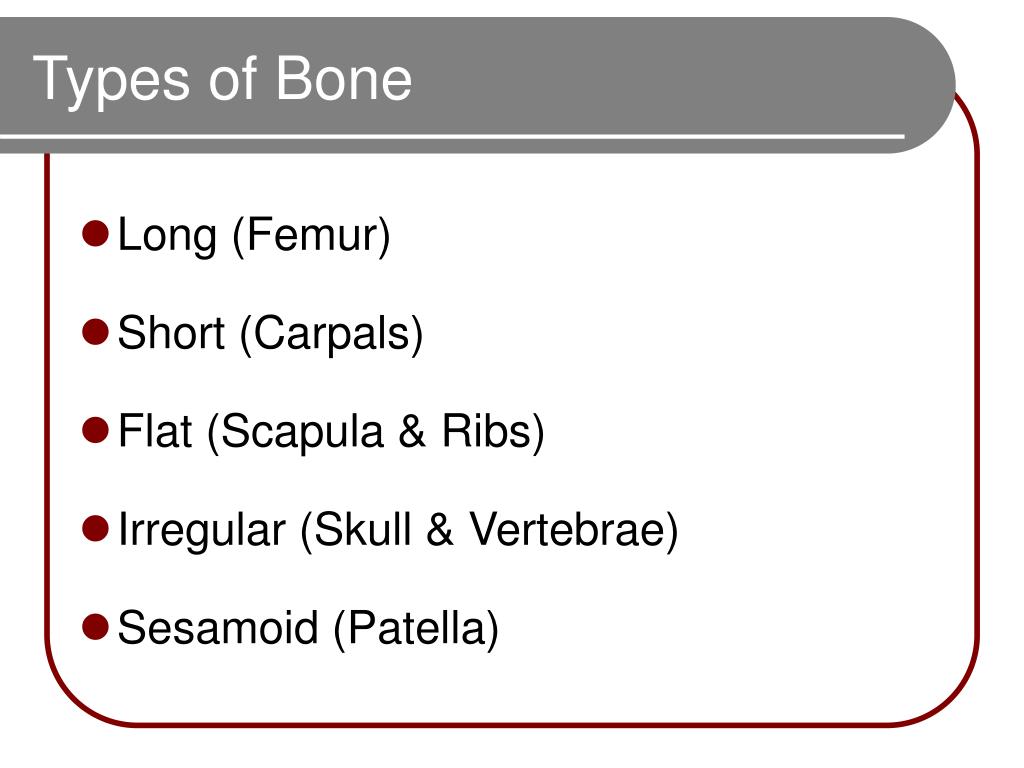Click the word "Ribs)"

pos(493,432)
